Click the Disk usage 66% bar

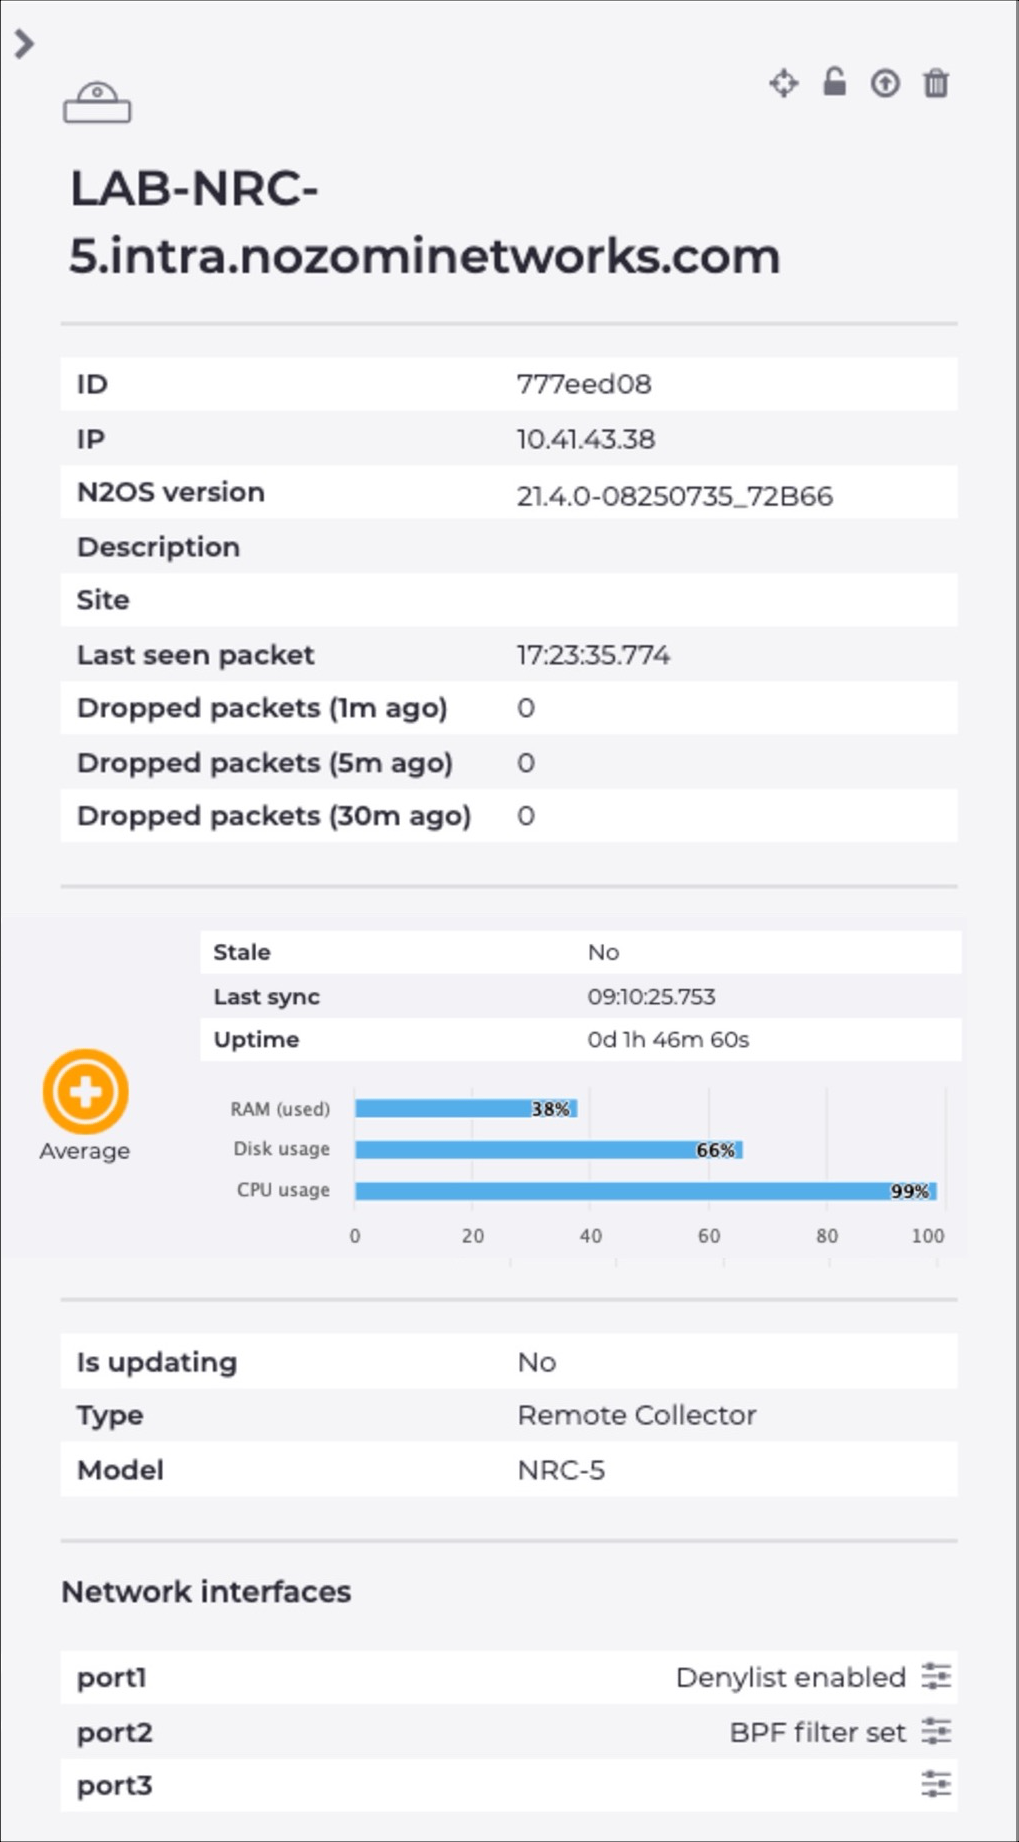click(549, 1149)
